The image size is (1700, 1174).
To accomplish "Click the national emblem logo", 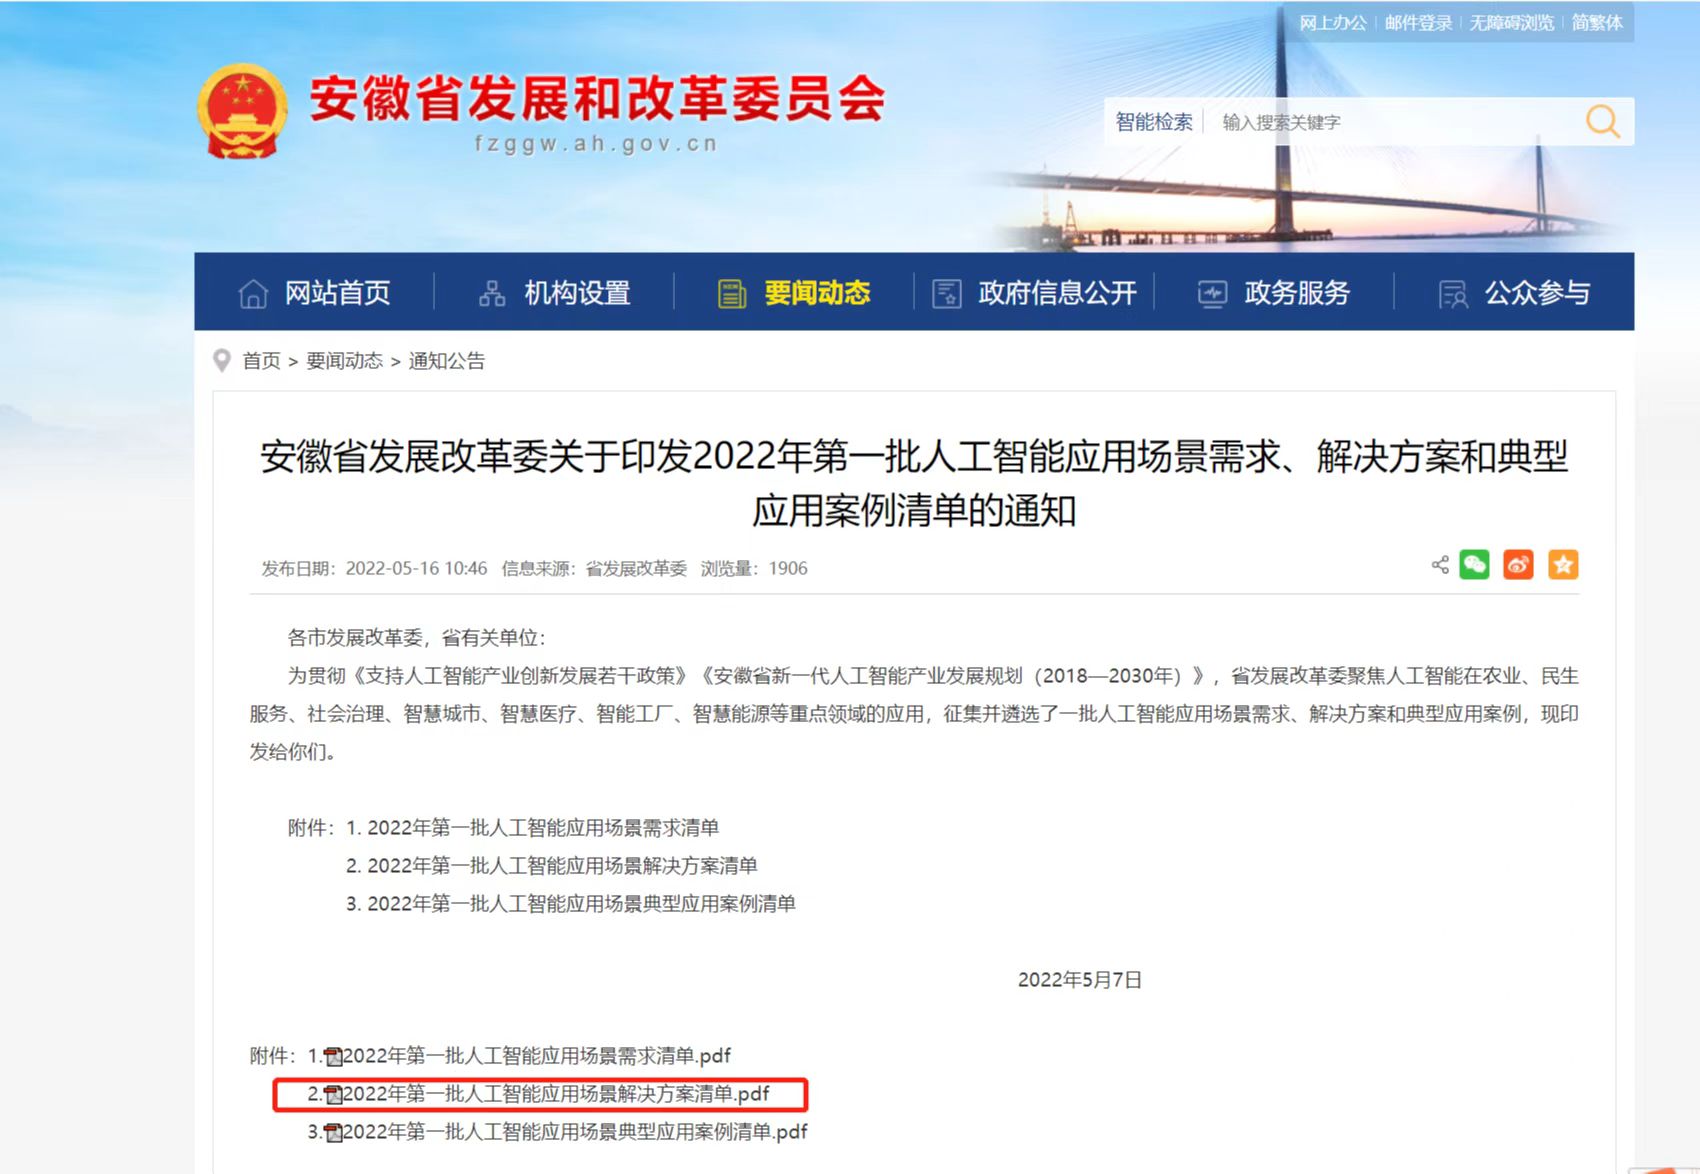I will point(242,111).
